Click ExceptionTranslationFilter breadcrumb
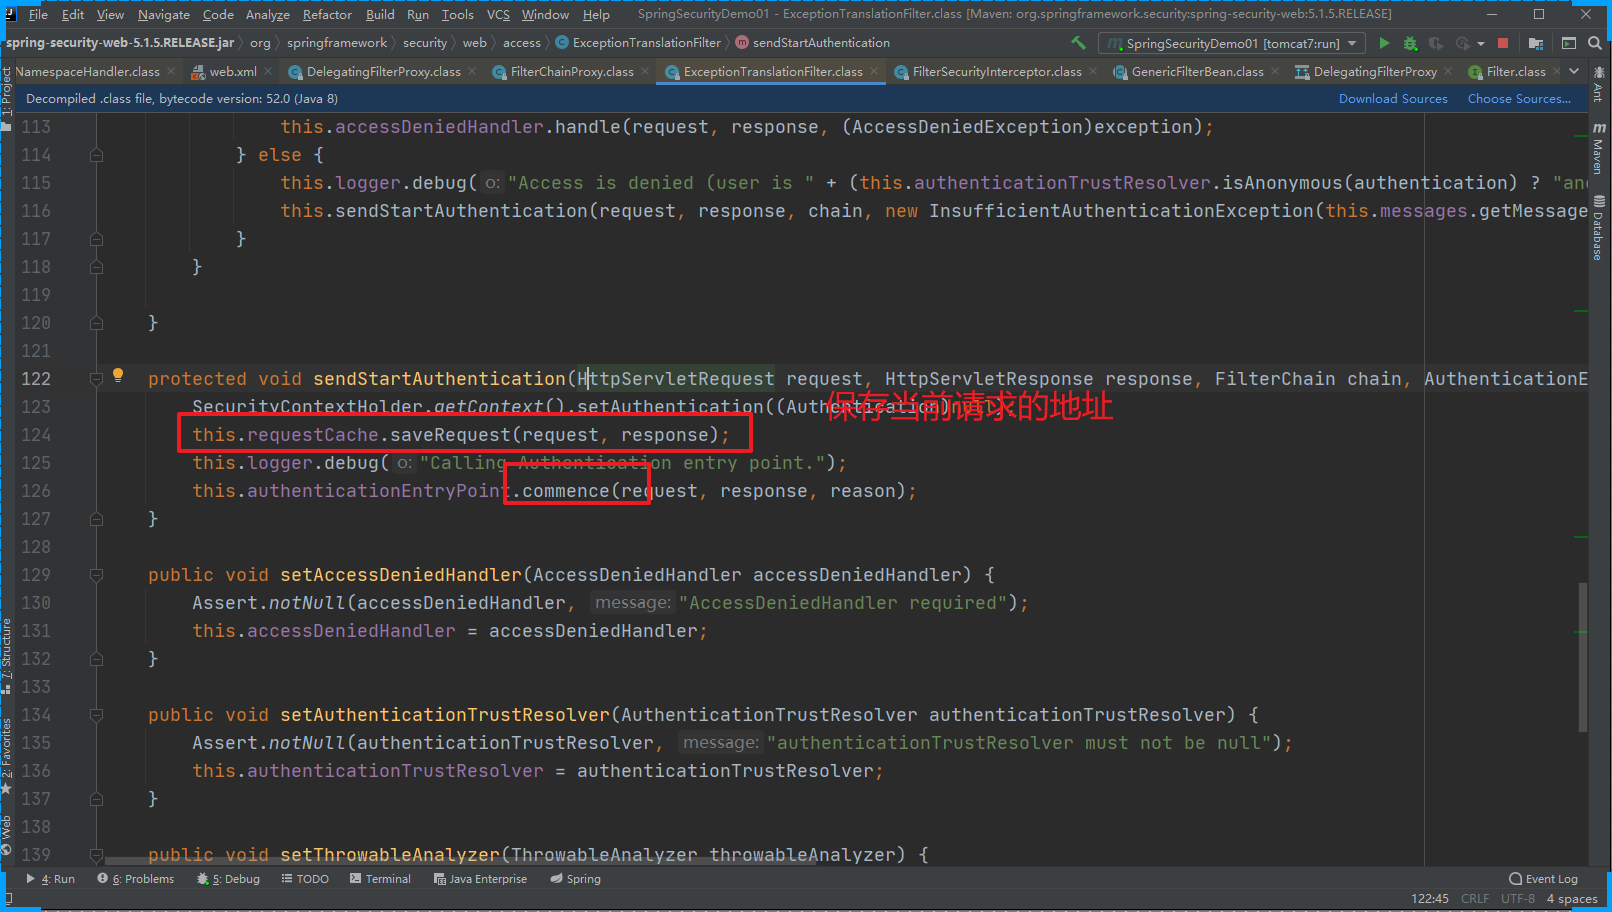This screenshot has height=912, width=1612. pos(638,43)
